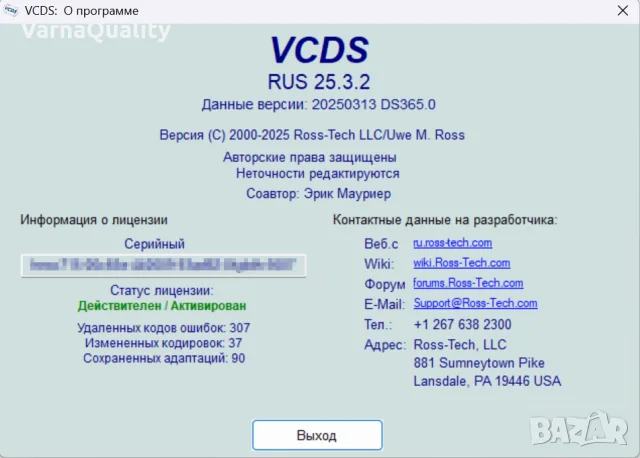Close the VCDS О программе dialog
The image size is (640, 458).
pos(623,11)
